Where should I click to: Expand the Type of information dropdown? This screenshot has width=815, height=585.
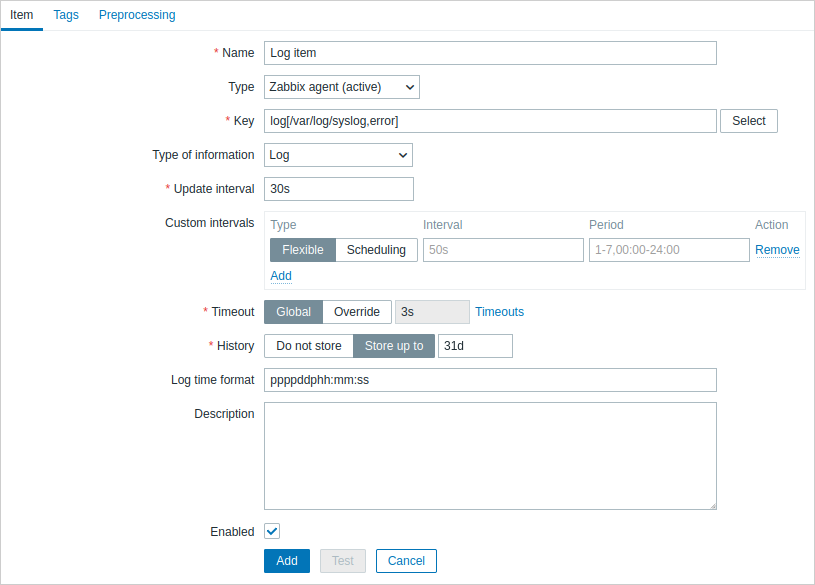338,155
